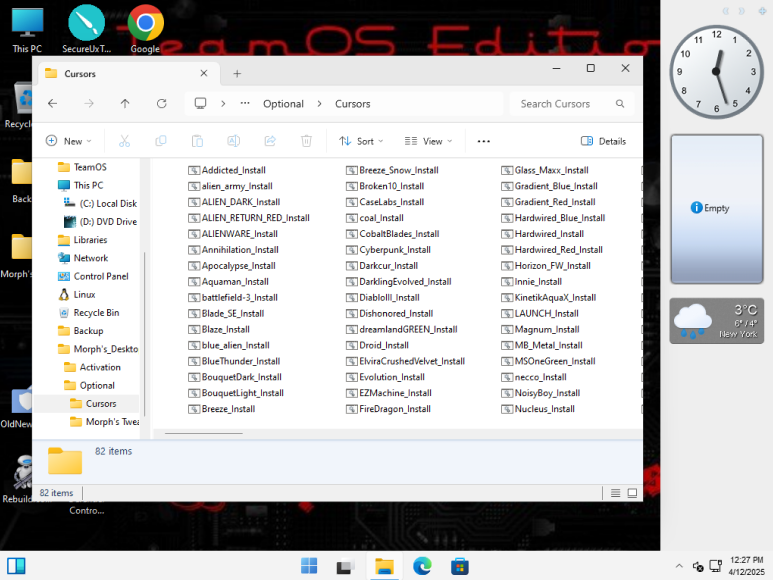
Task: Select Recycle Bin in navigation pane
Action: coord(89,313)
